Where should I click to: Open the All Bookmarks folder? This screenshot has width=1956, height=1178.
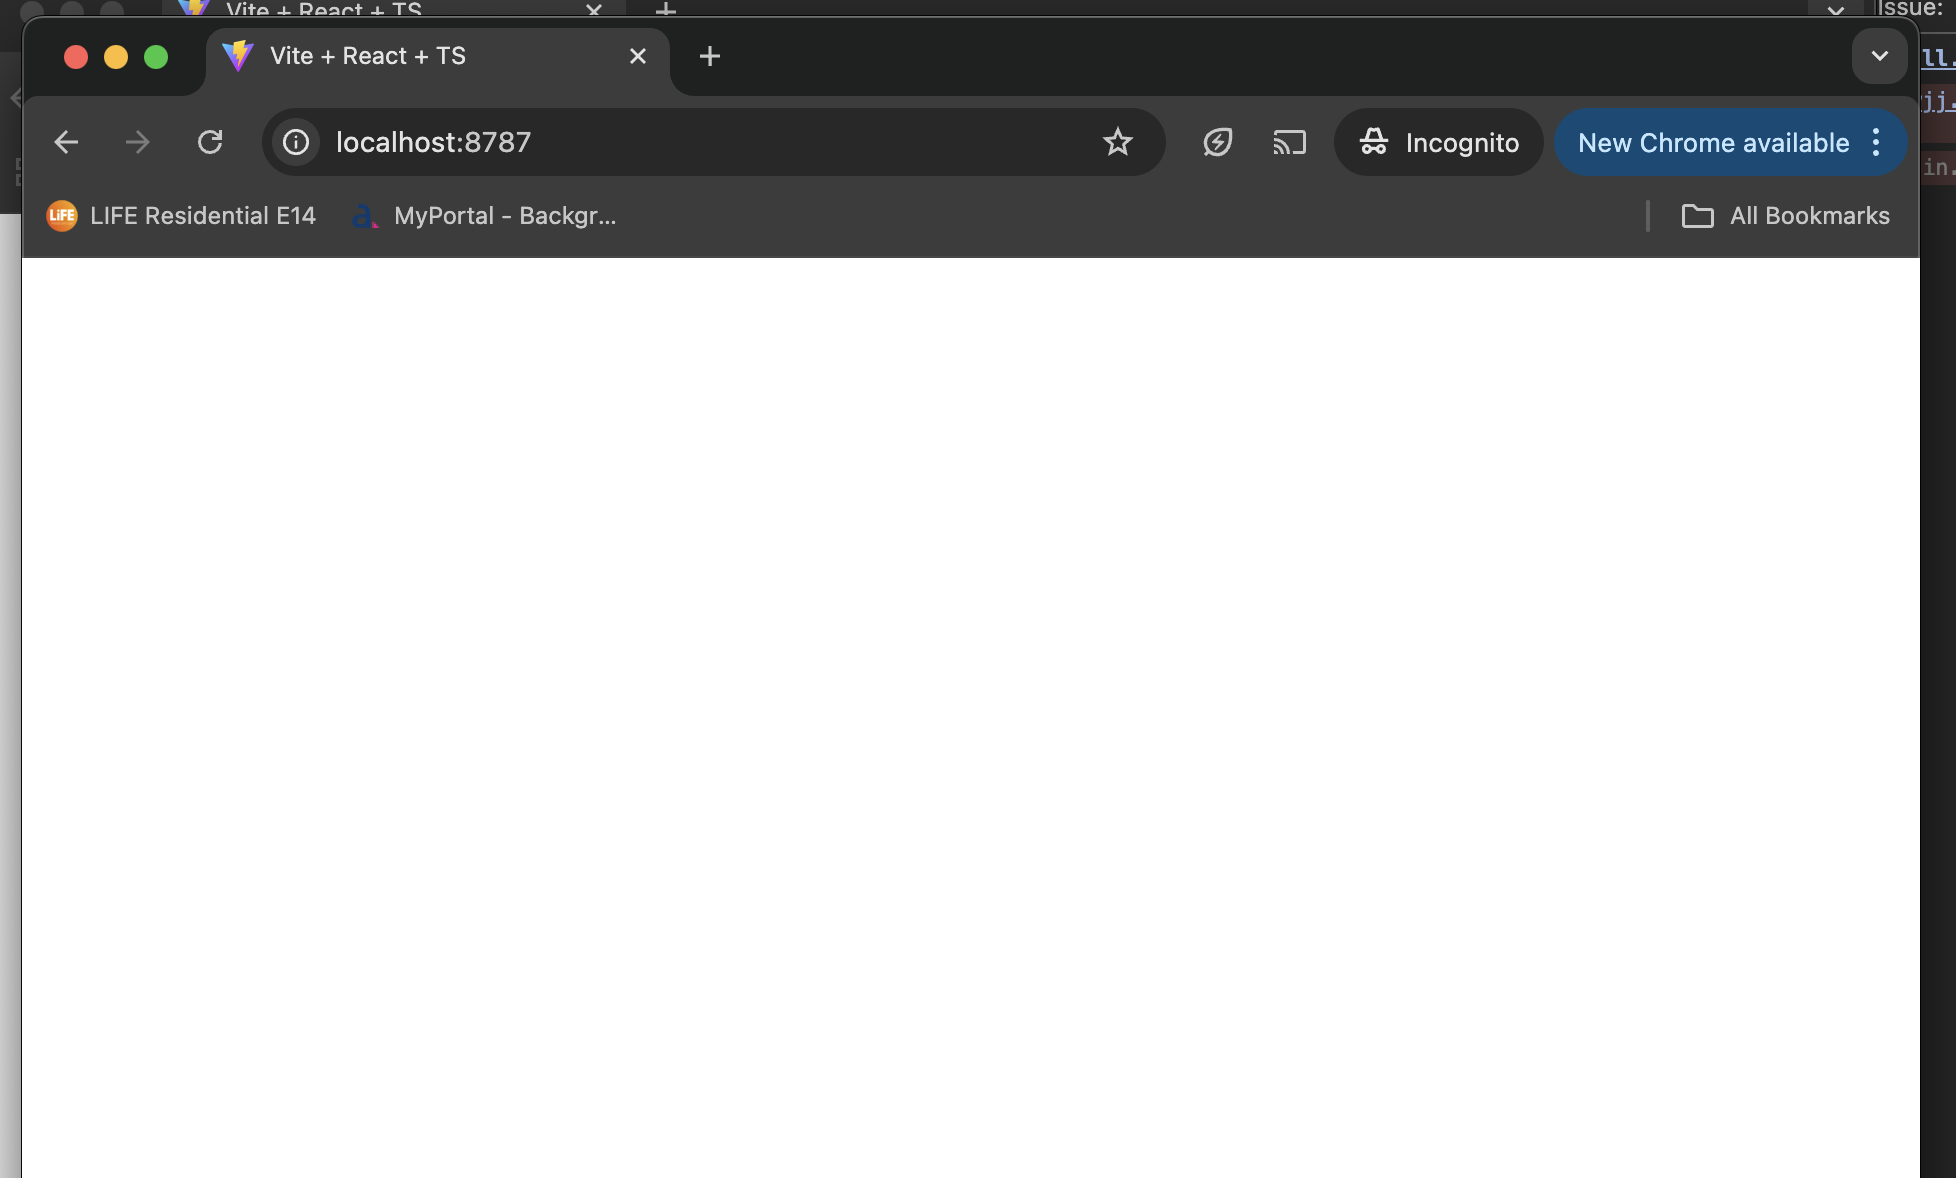1786,216
